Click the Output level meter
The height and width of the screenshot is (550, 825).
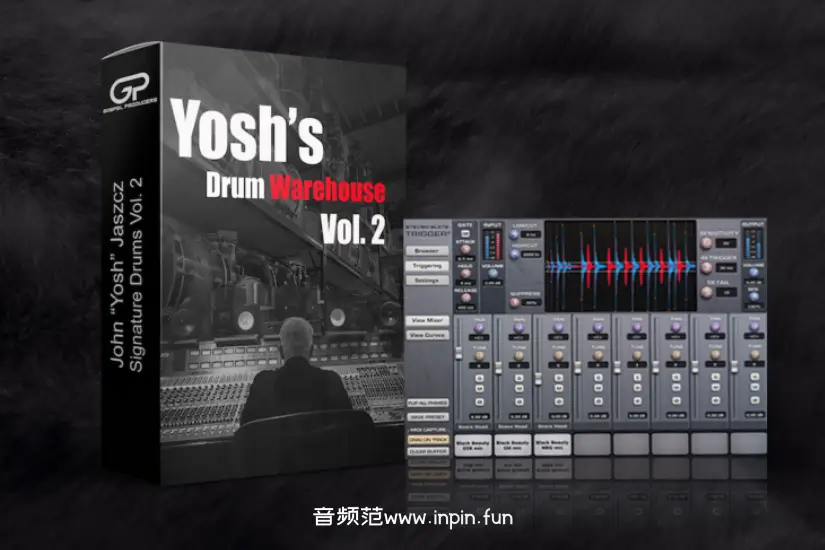pyautogui.click(x=753, y=244)
